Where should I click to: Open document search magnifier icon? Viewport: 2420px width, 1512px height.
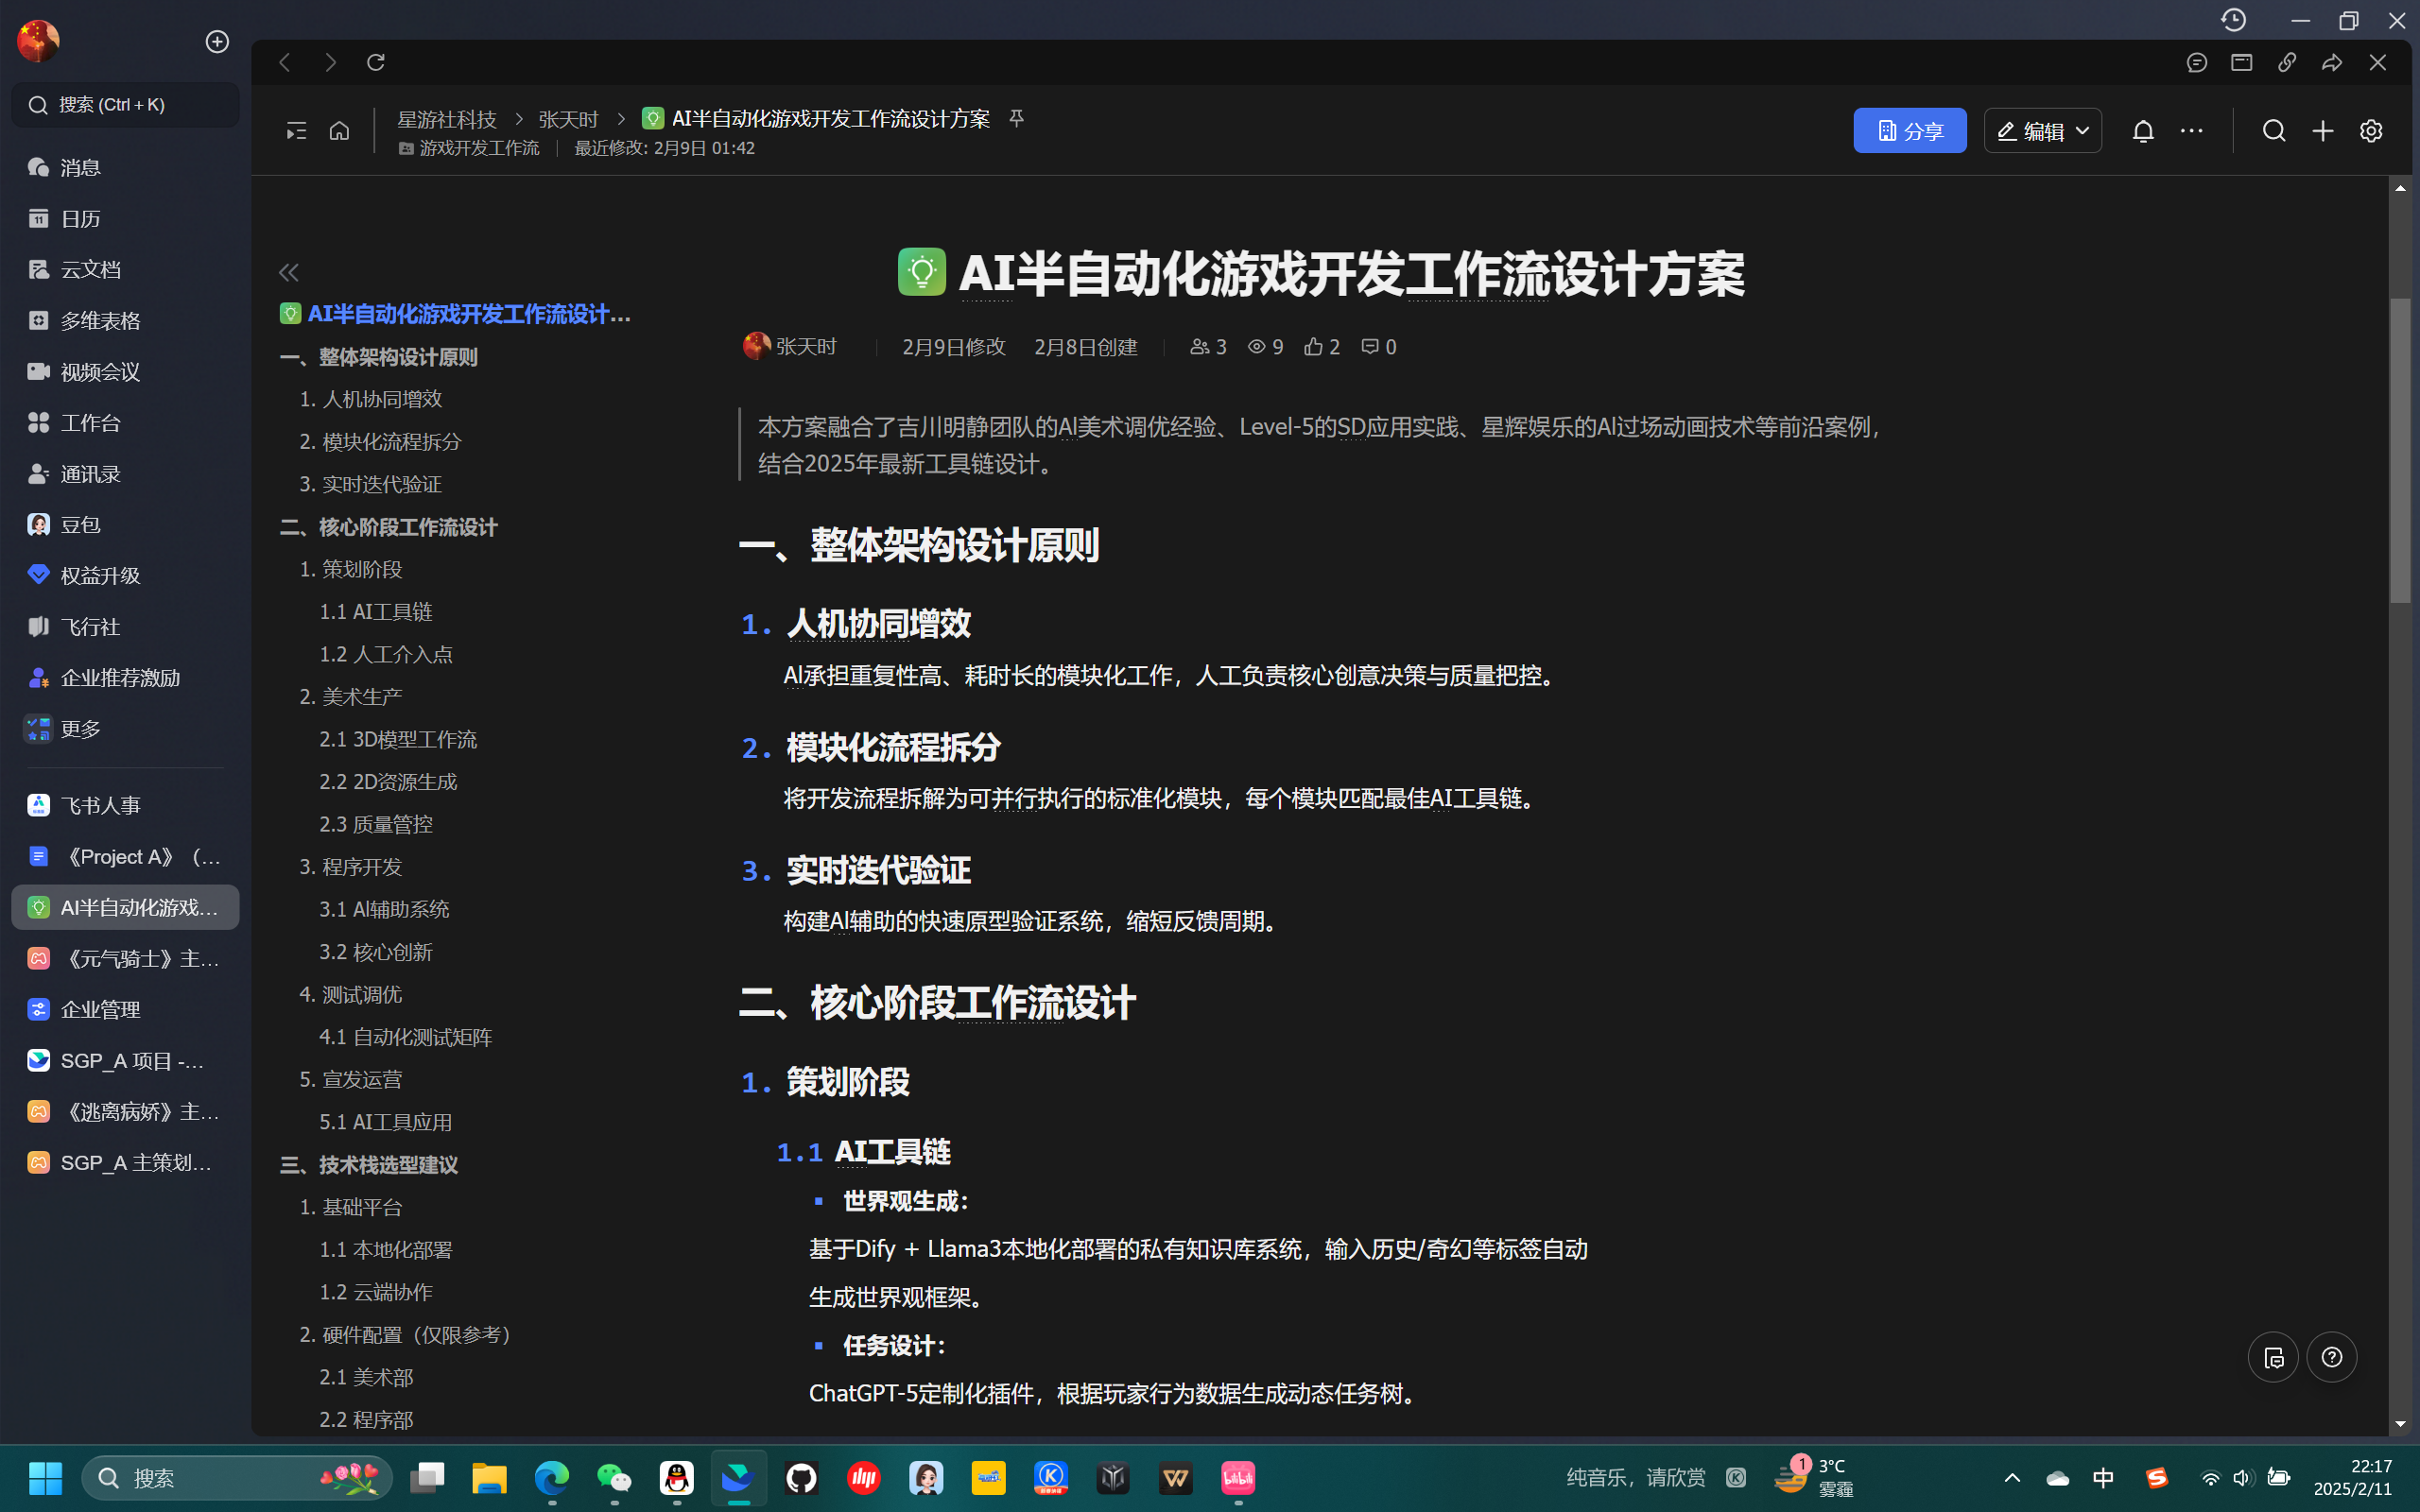[x=2273, y=131]
